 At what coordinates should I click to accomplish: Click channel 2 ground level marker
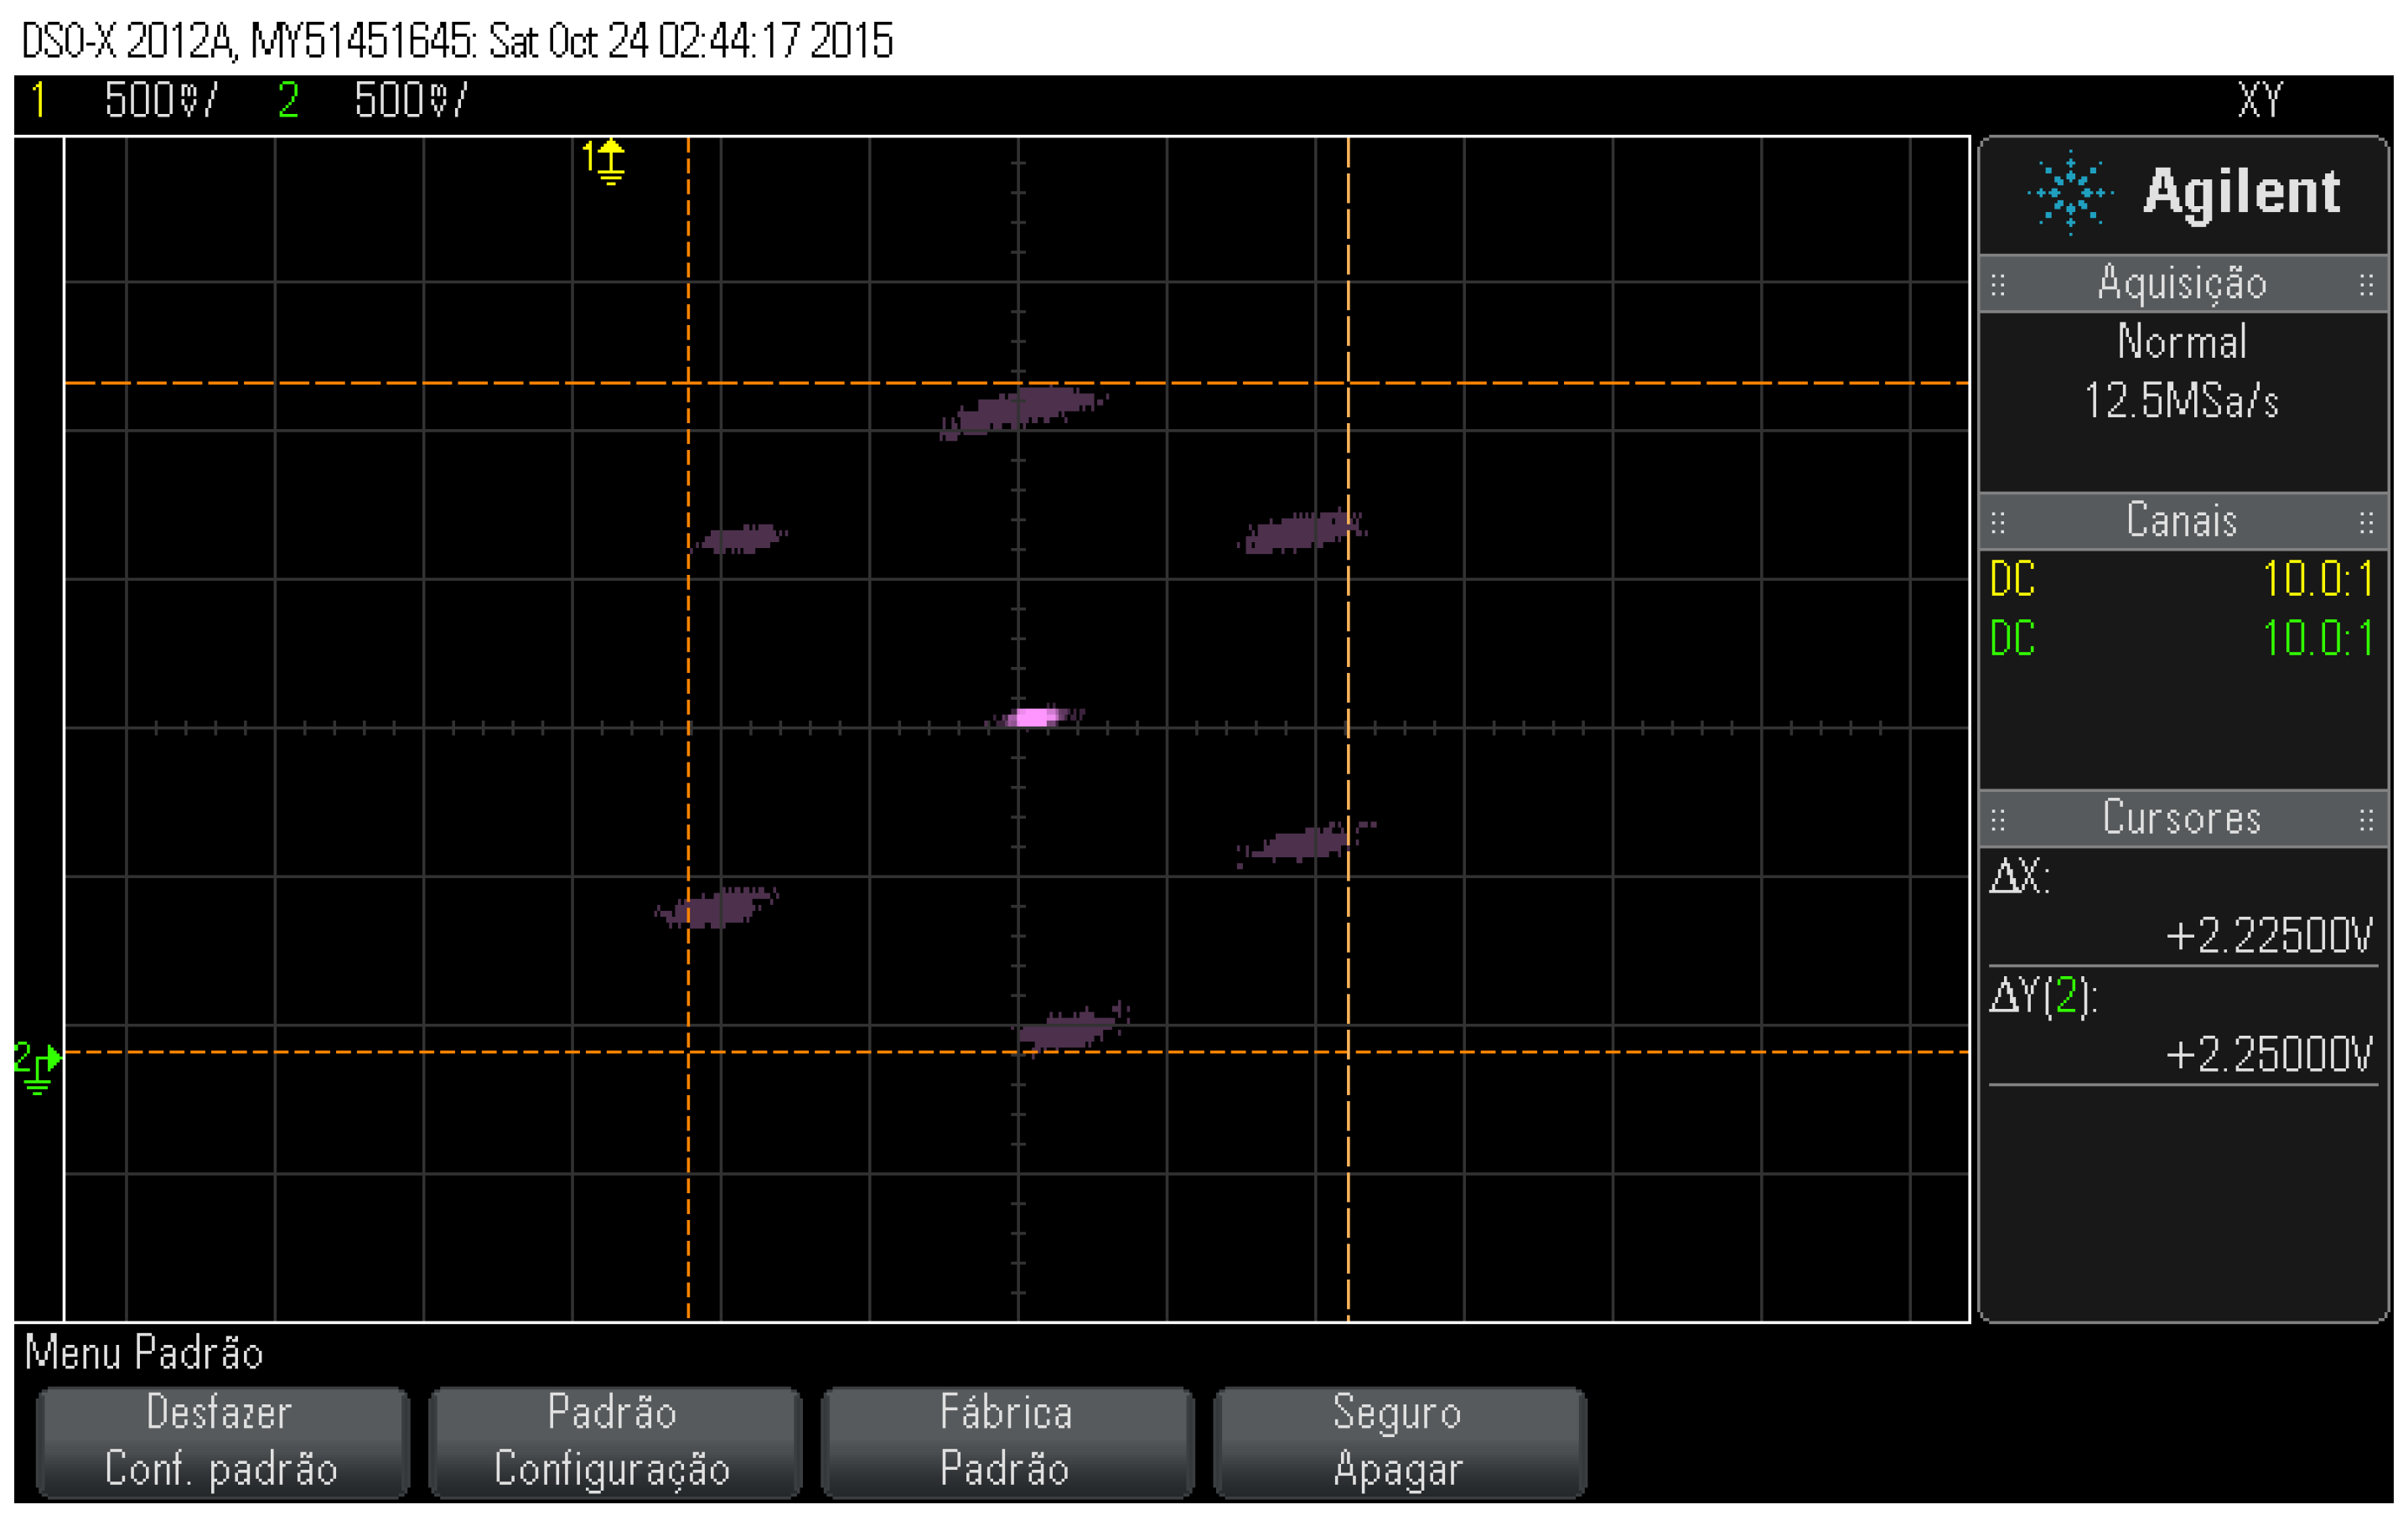click(x=37, y=1066)
